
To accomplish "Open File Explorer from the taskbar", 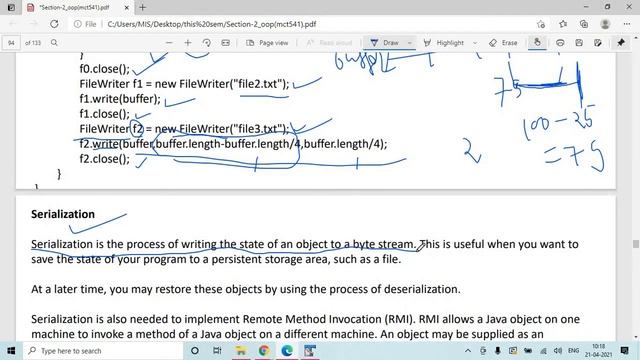I will 241,351.
